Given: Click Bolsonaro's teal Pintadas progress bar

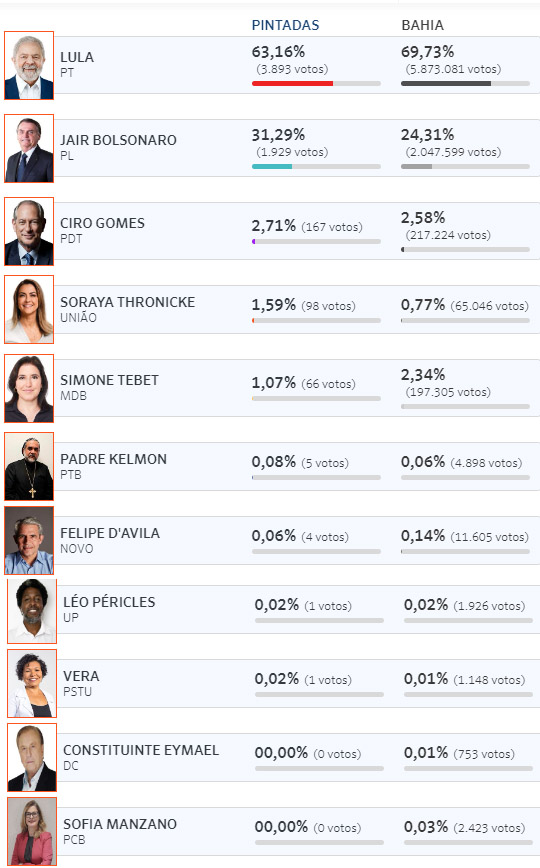Looking at the screenshot, I should click(272, 167).
